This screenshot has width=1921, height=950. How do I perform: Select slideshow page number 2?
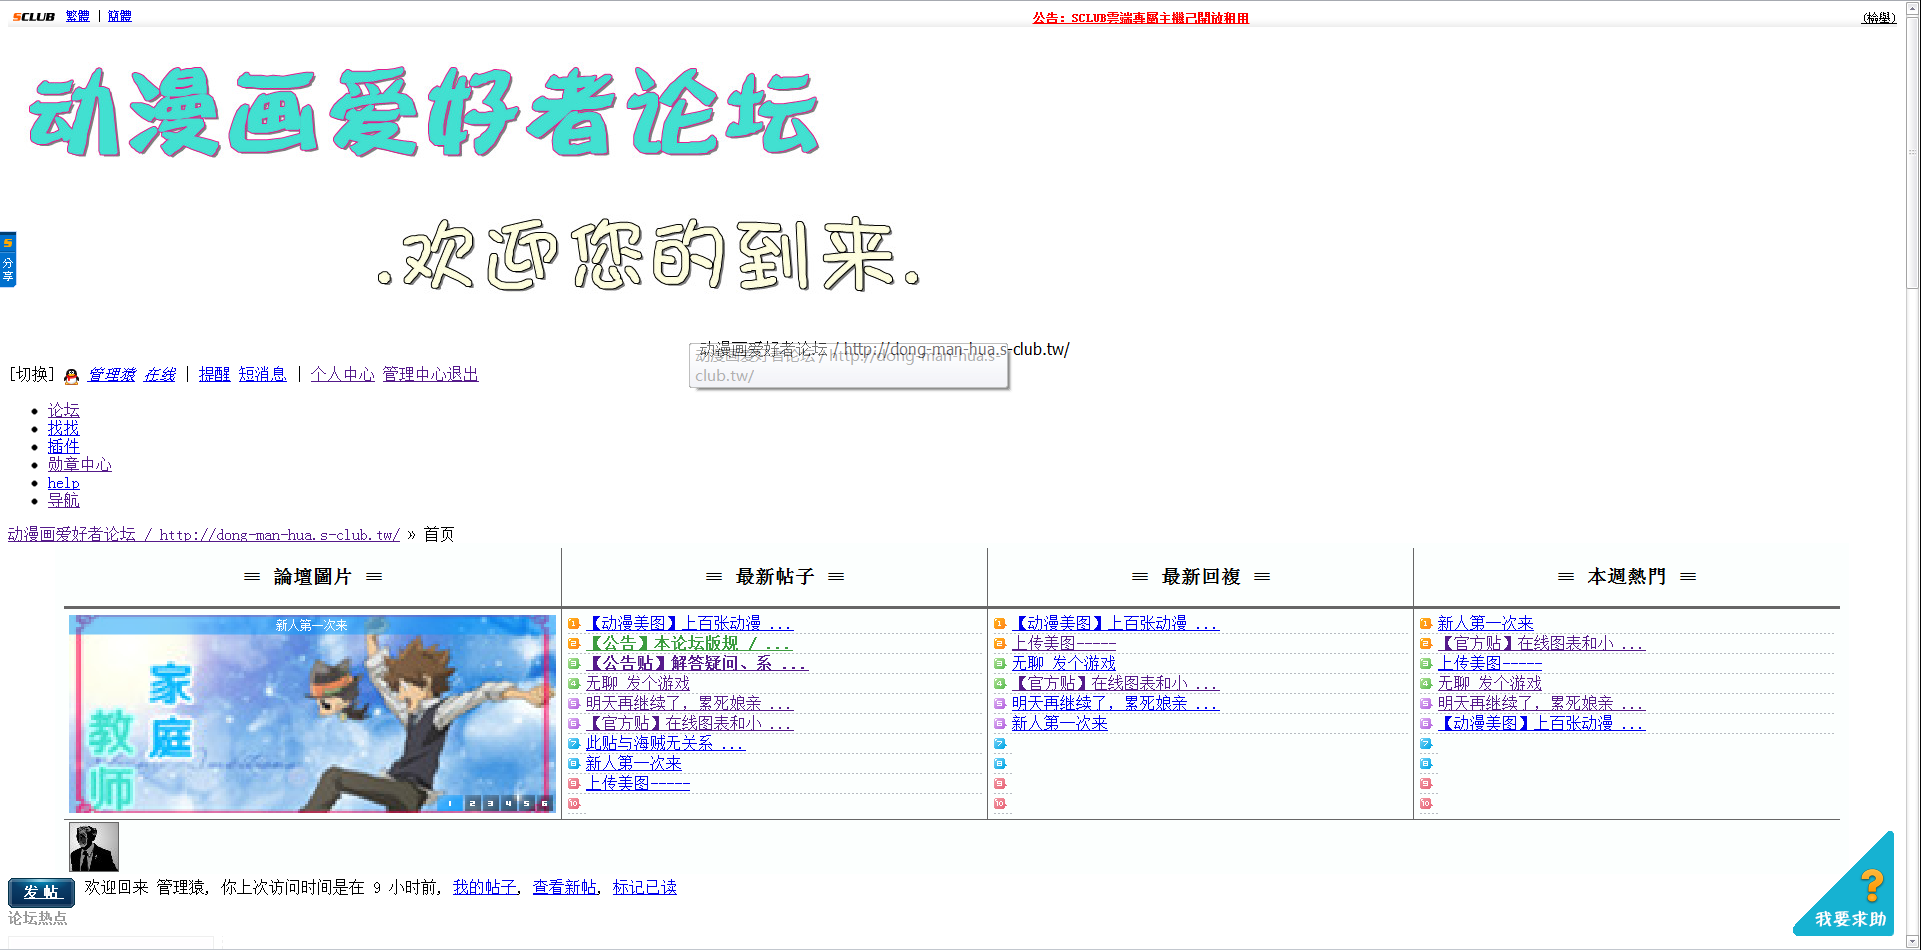pos(472,803)
